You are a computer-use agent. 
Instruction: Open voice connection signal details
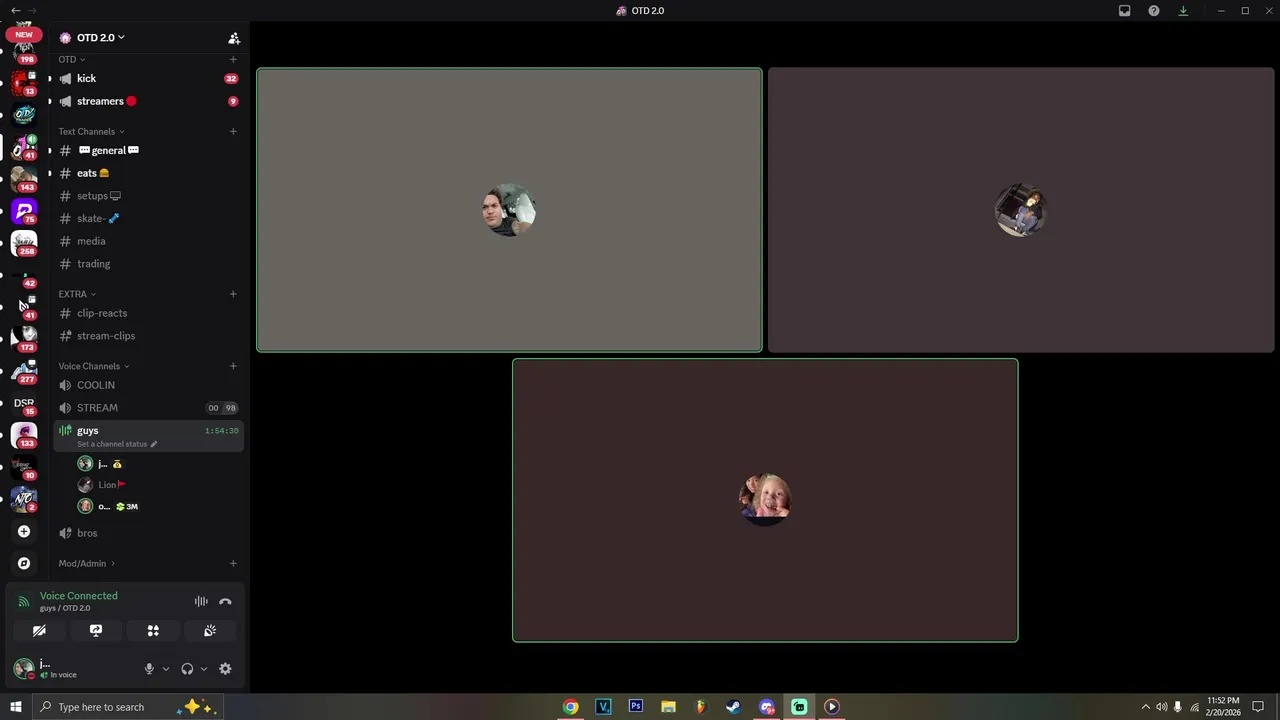[24, 601]
